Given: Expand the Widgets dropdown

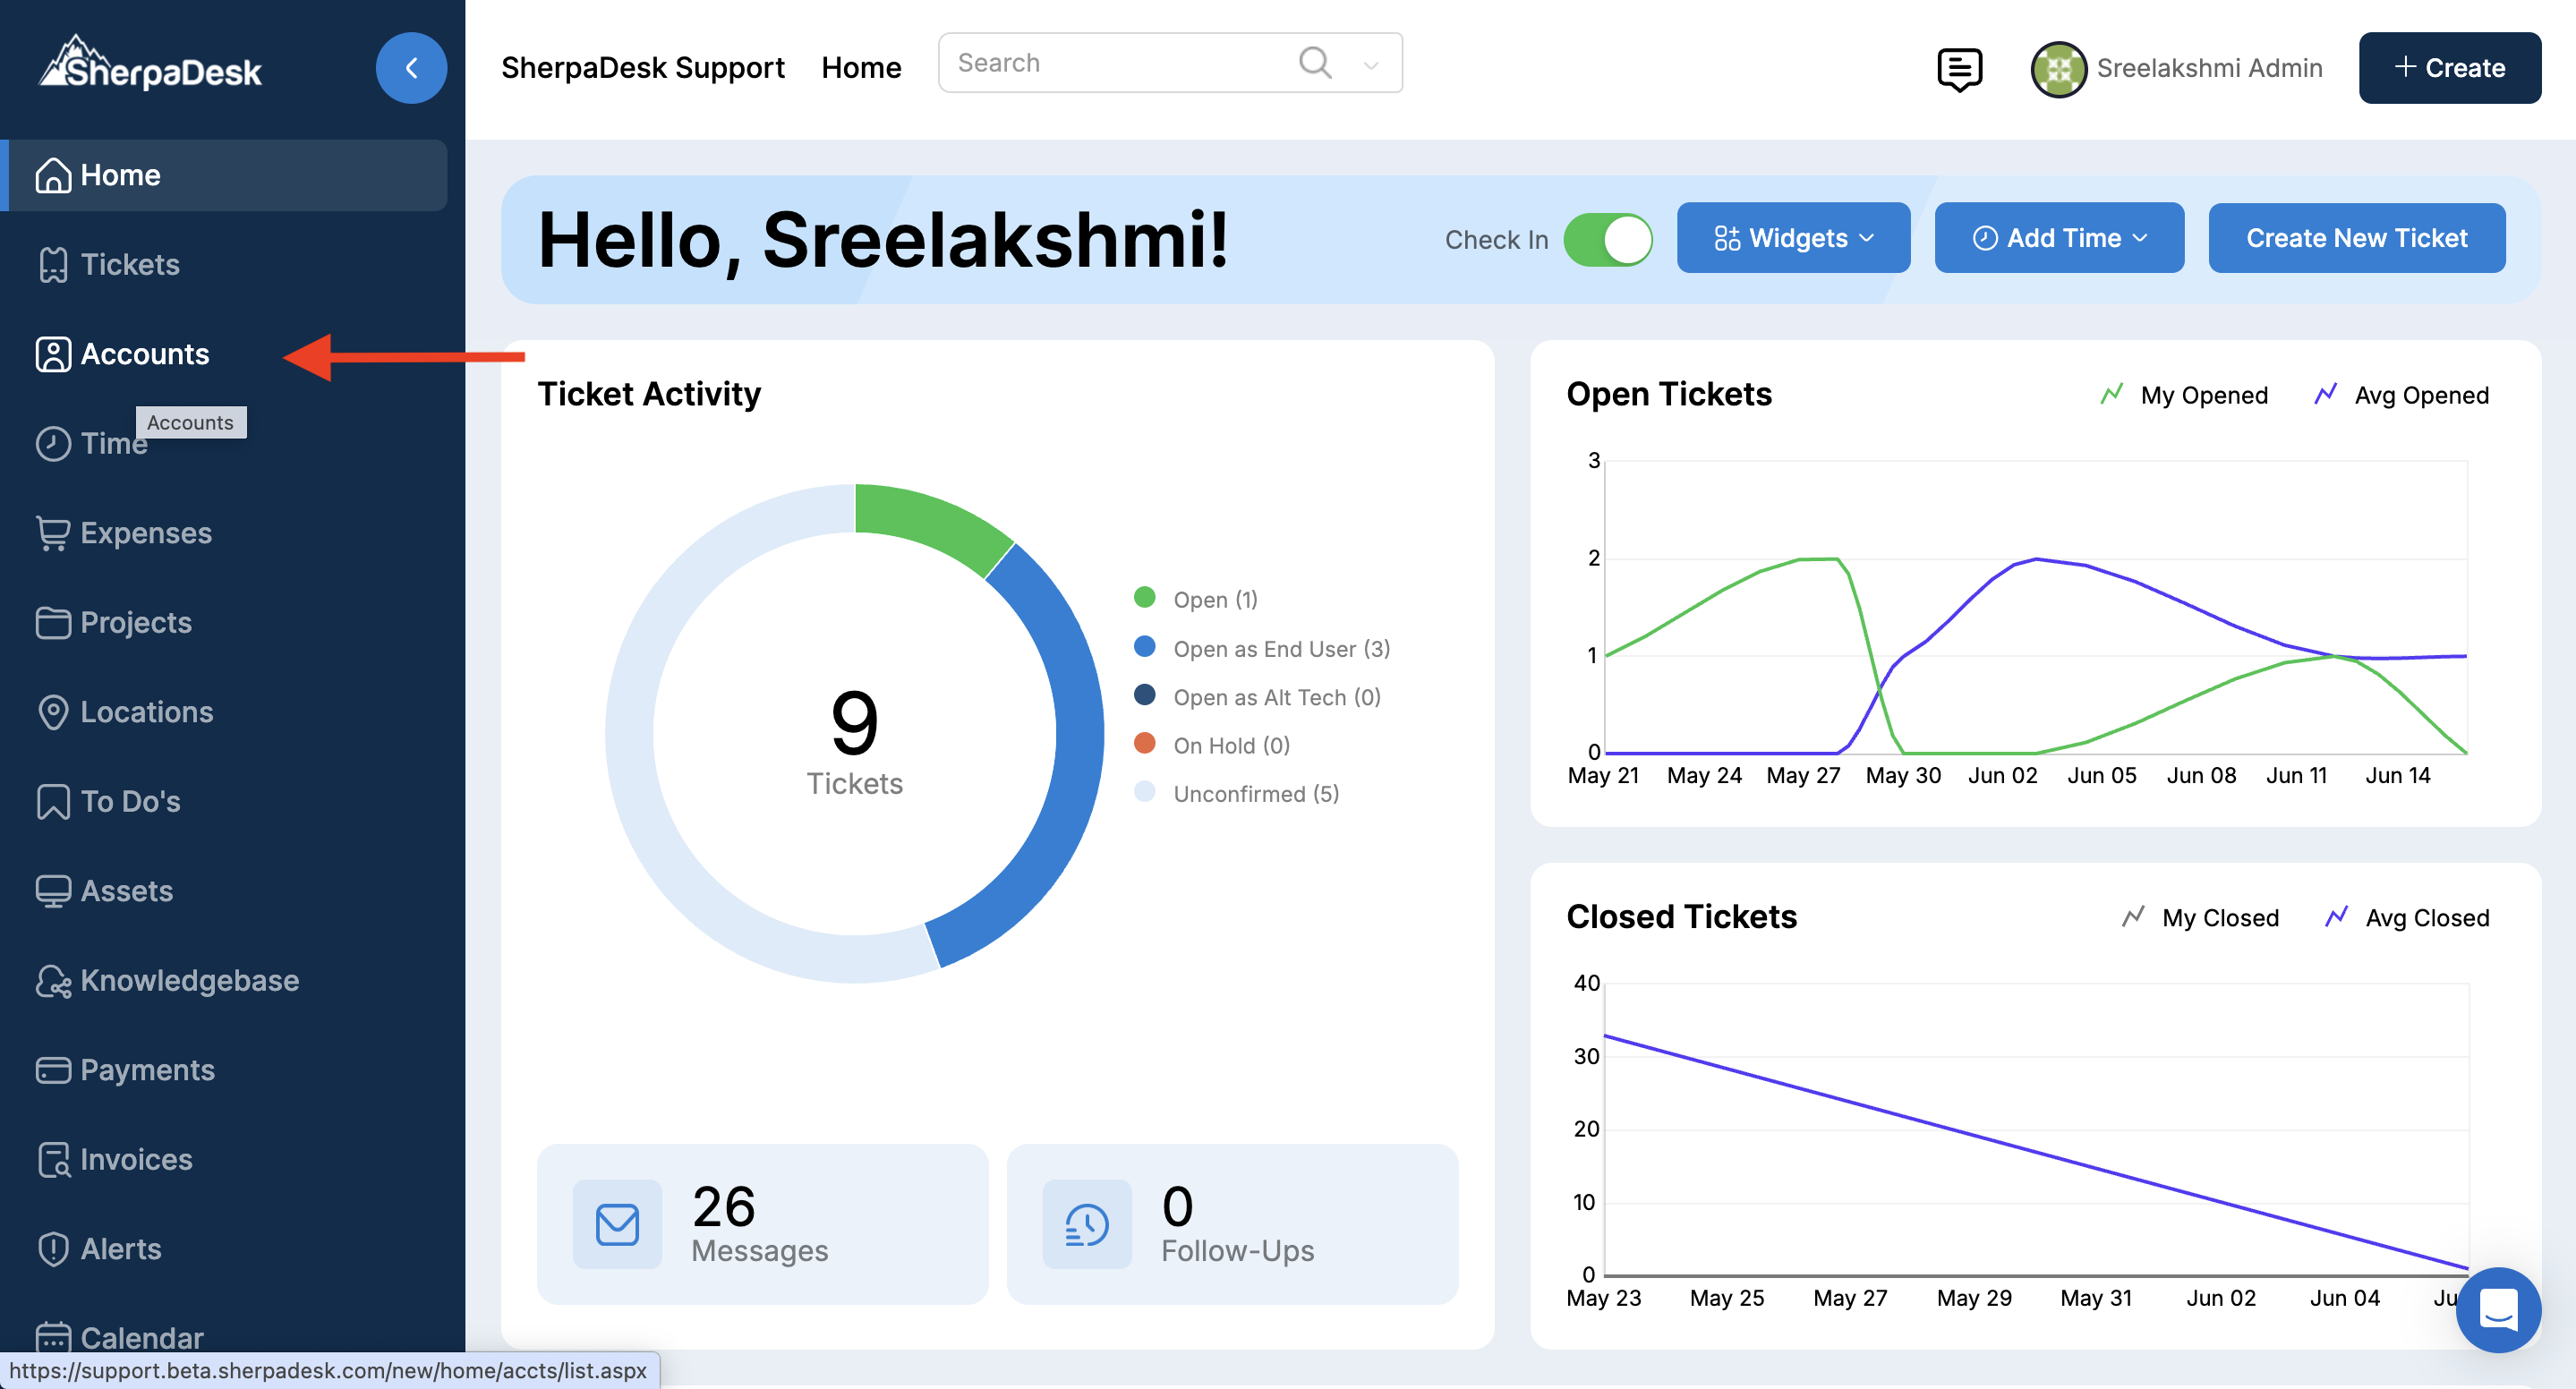Looking at the screenshot, I should (x=1793, y=238).
